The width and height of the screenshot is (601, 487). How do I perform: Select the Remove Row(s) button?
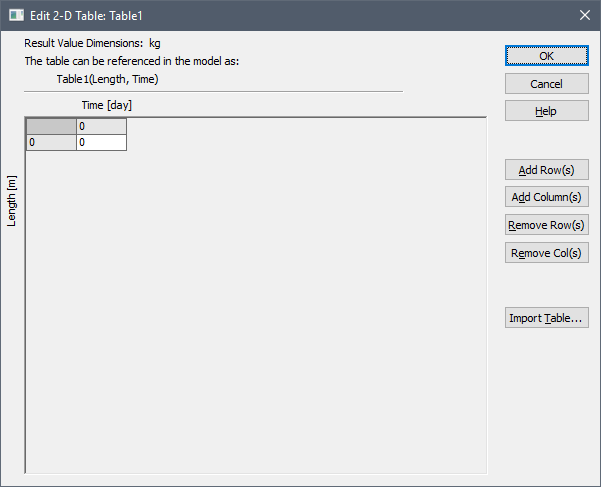coord(547,225)
